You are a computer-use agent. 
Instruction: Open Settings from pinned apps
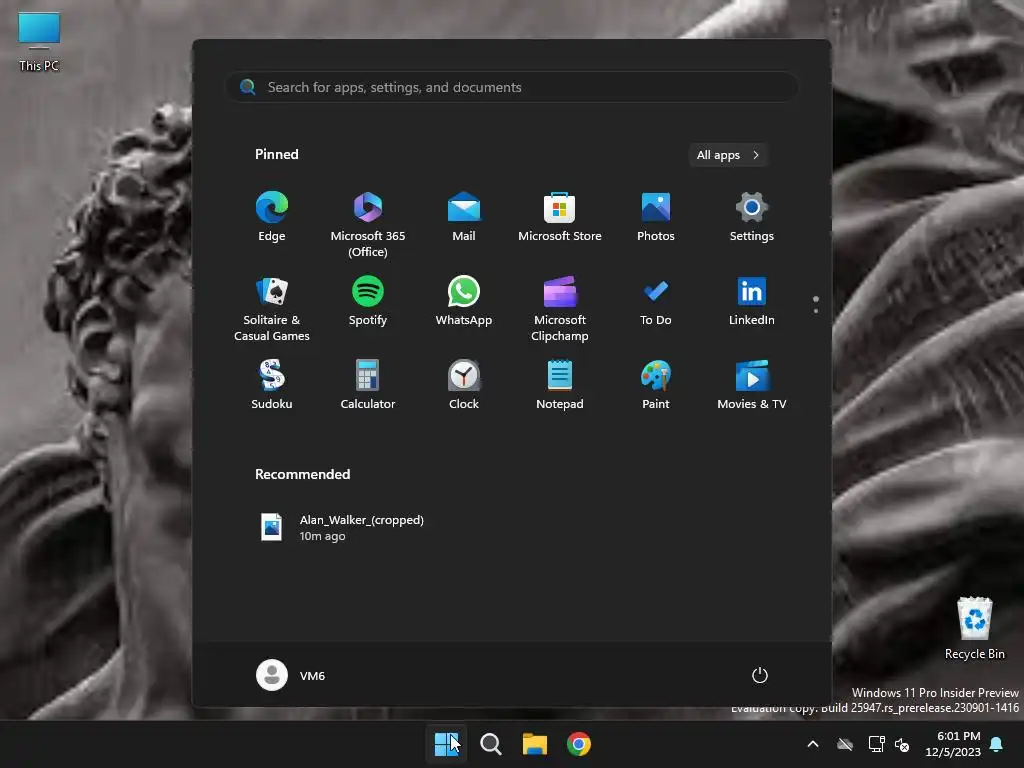[x=752, y=217]
